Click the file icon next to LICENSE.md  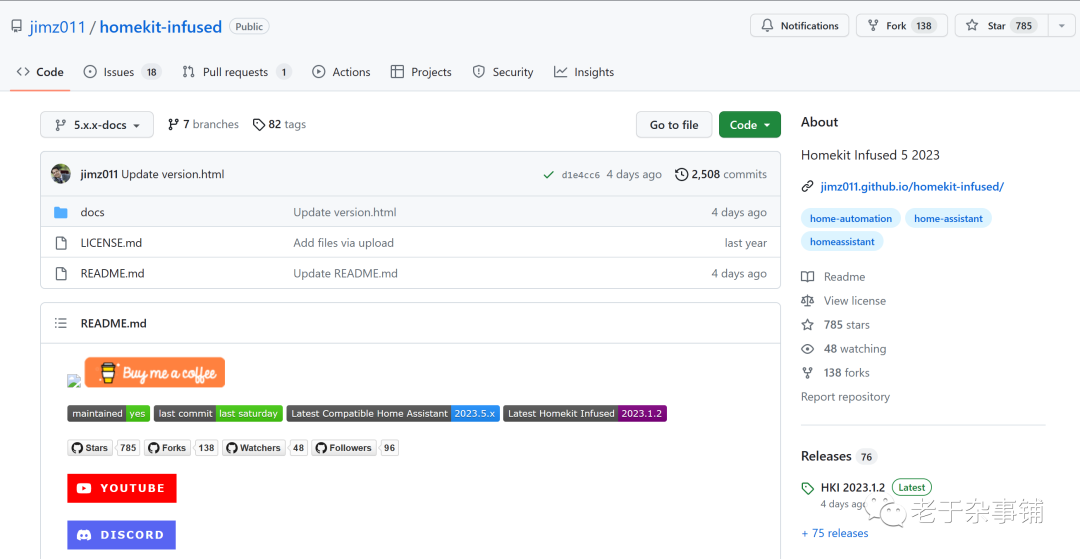[61, 242]
